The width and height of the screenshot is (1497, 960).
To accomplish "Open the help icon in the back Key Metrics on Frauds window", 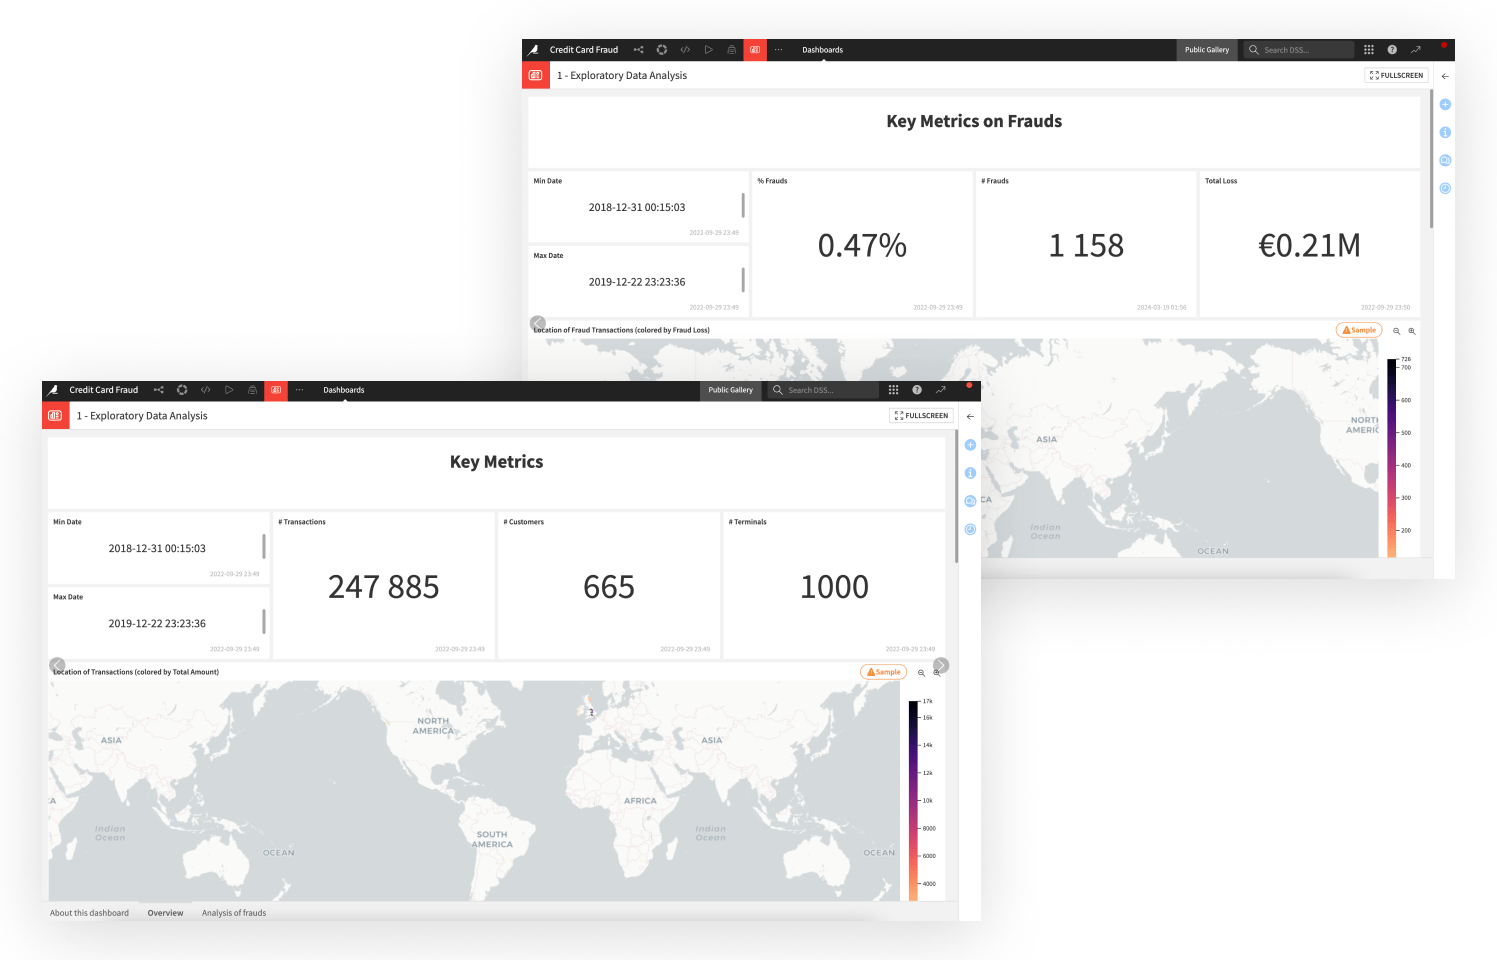I will tap(1392, 49).
